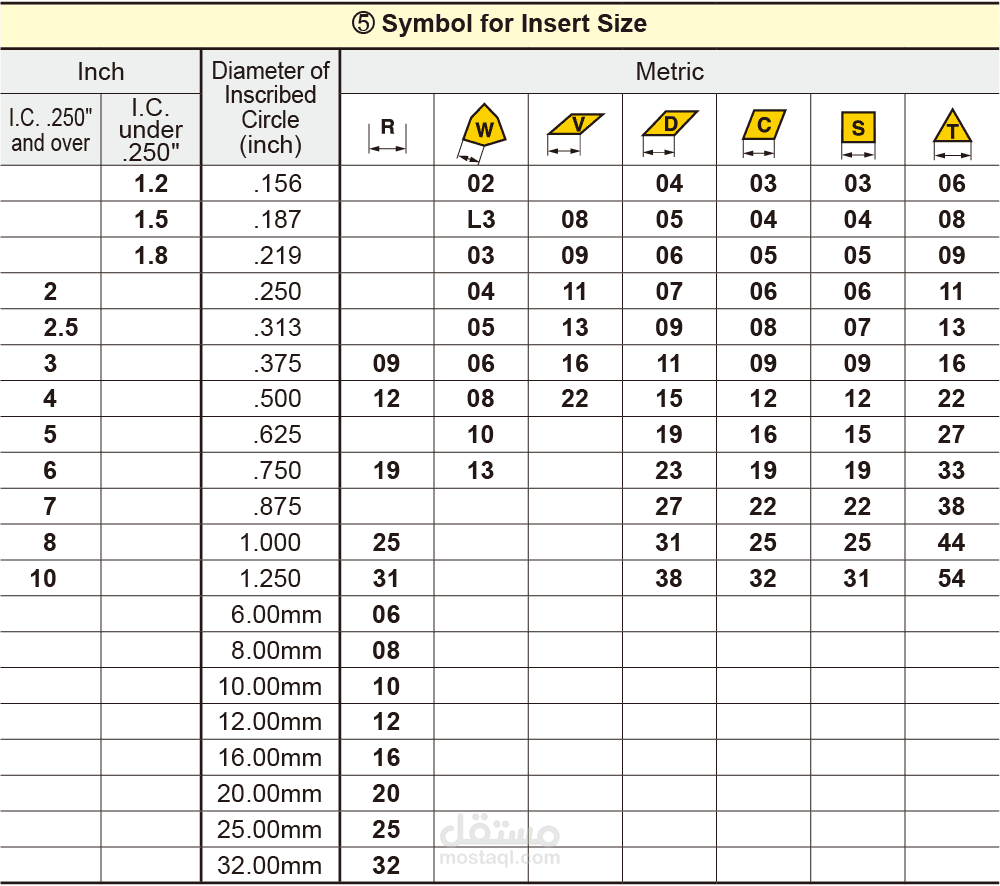Choose the V rhombic insert shape icon

point(575,133)
